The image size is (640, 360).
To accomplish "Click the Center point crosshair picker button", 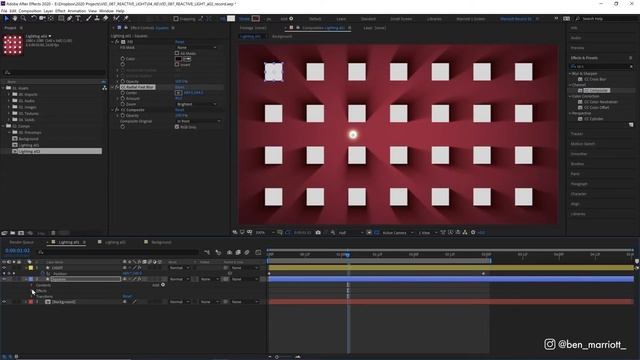I will coord(178,93).
